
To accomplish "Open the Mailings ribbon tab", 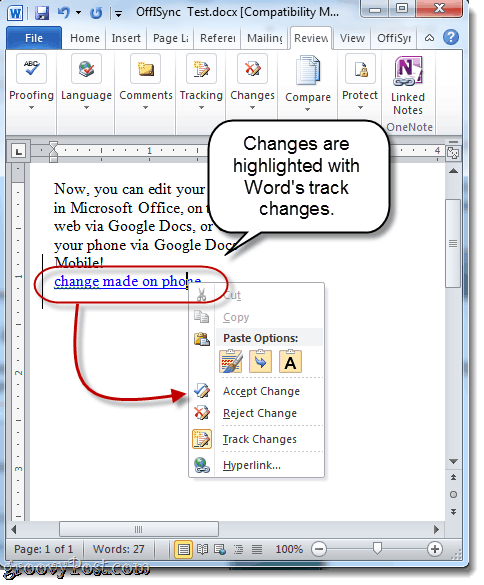I will (x=265, y=38).
